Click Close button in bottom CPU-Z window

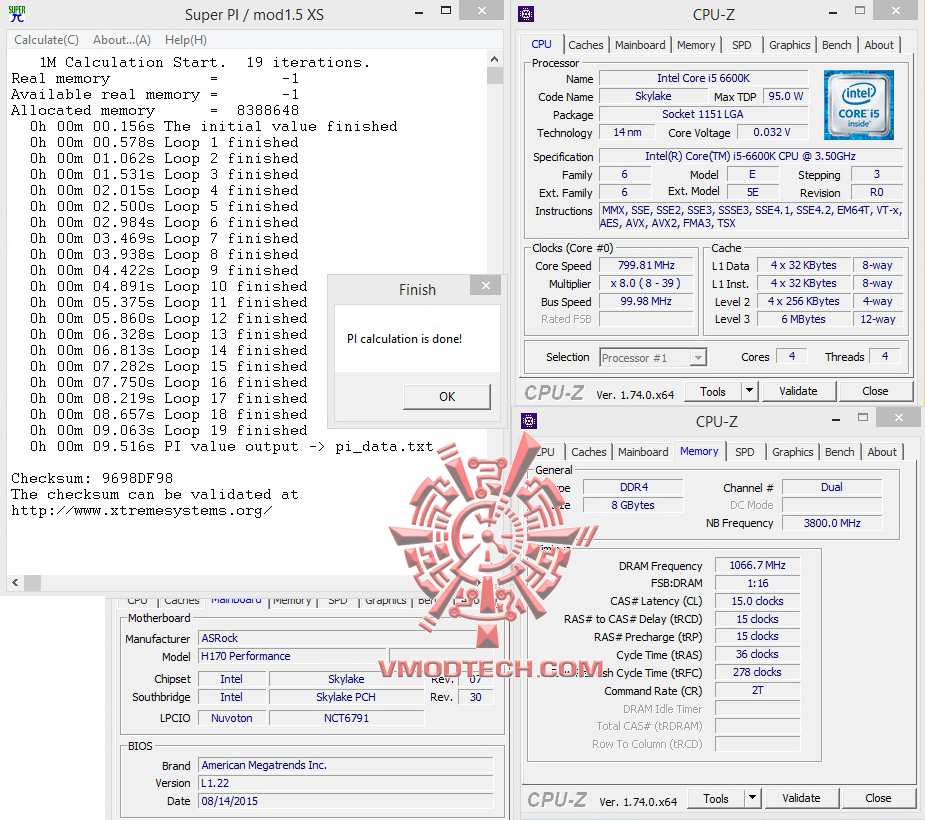(x=878, y=798)
